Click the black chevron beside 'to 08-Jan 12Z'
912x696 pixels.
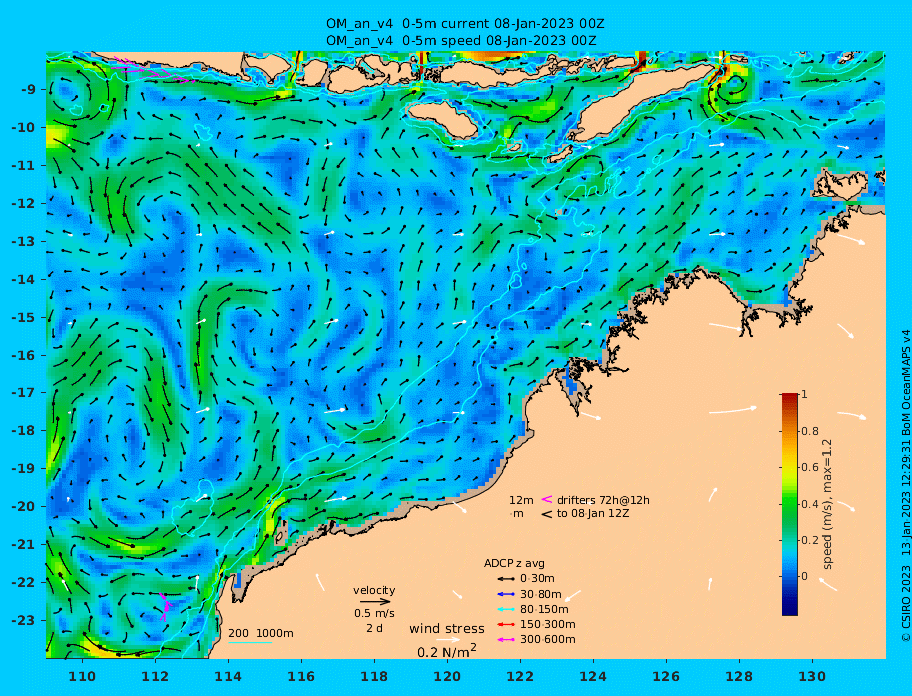point(547,514)
